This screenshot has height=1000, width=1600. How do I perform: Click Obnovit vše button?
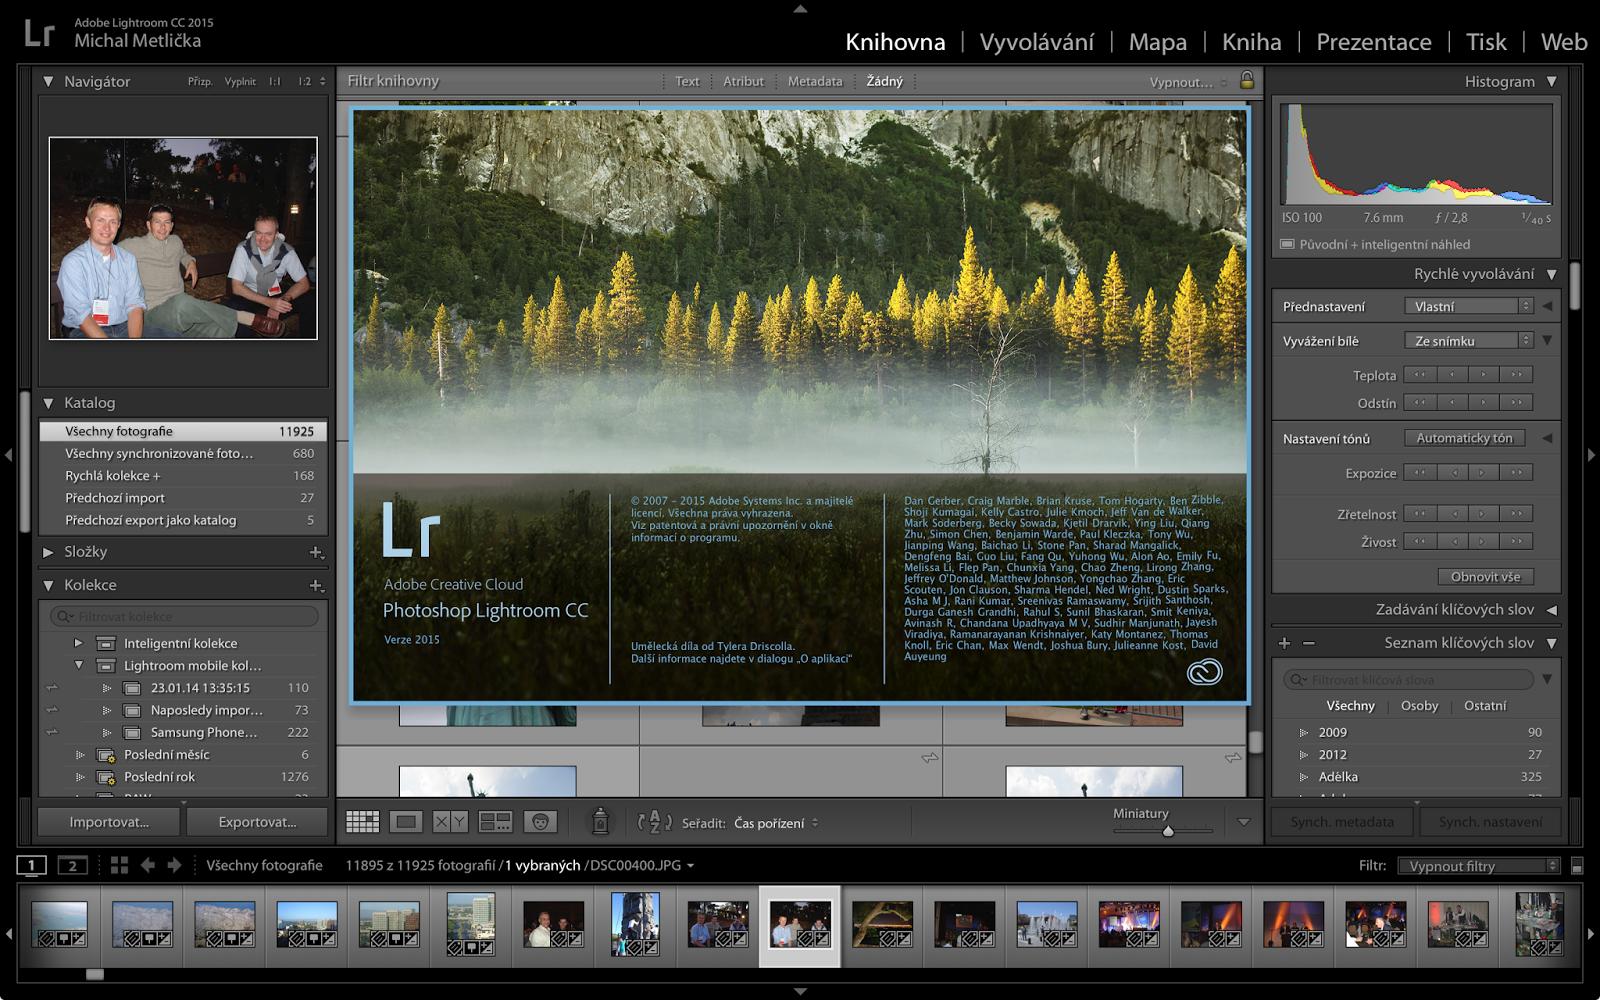[x=1485, y=577]
